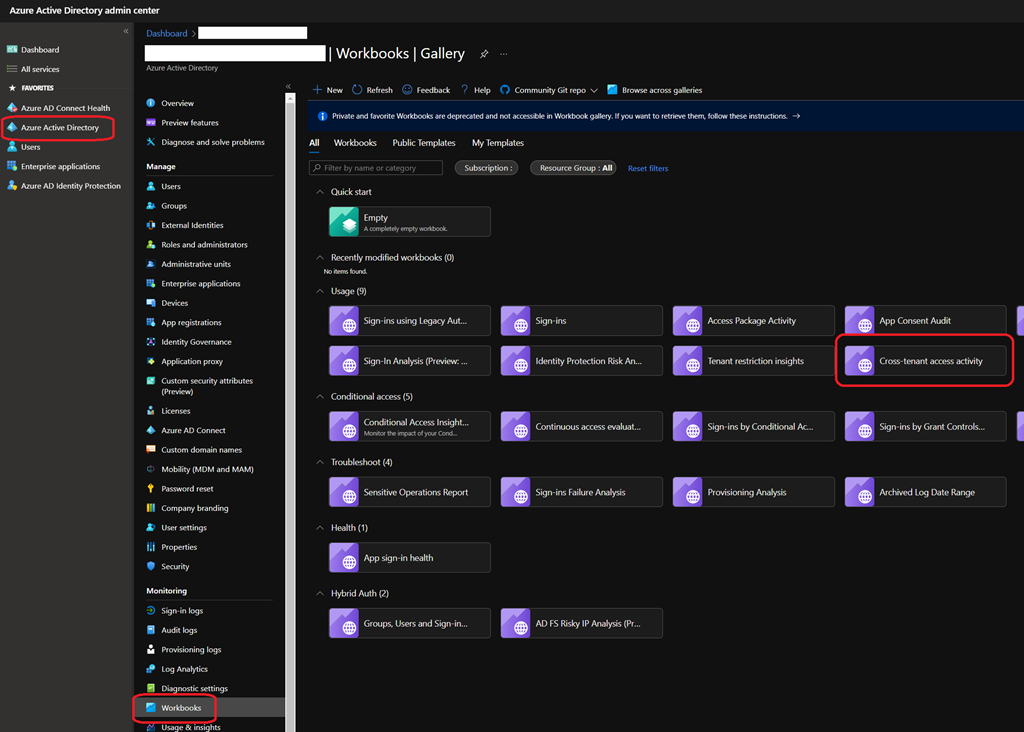Viewport: 1024px width, 732px height.
Task: Click the Reset filters link
Action: 648,169
